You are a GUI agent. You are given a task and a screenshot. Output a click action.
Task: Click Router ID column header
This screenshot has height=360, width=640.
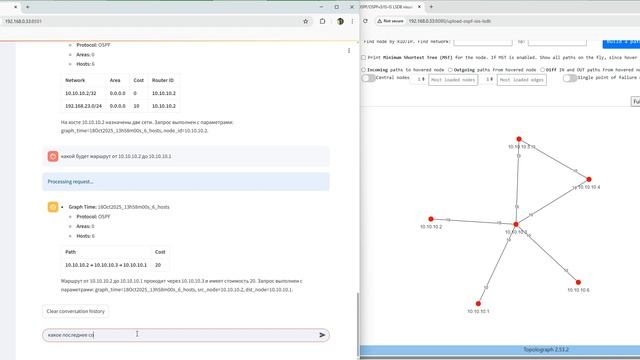pyautogui.click(x=163, y=80)
